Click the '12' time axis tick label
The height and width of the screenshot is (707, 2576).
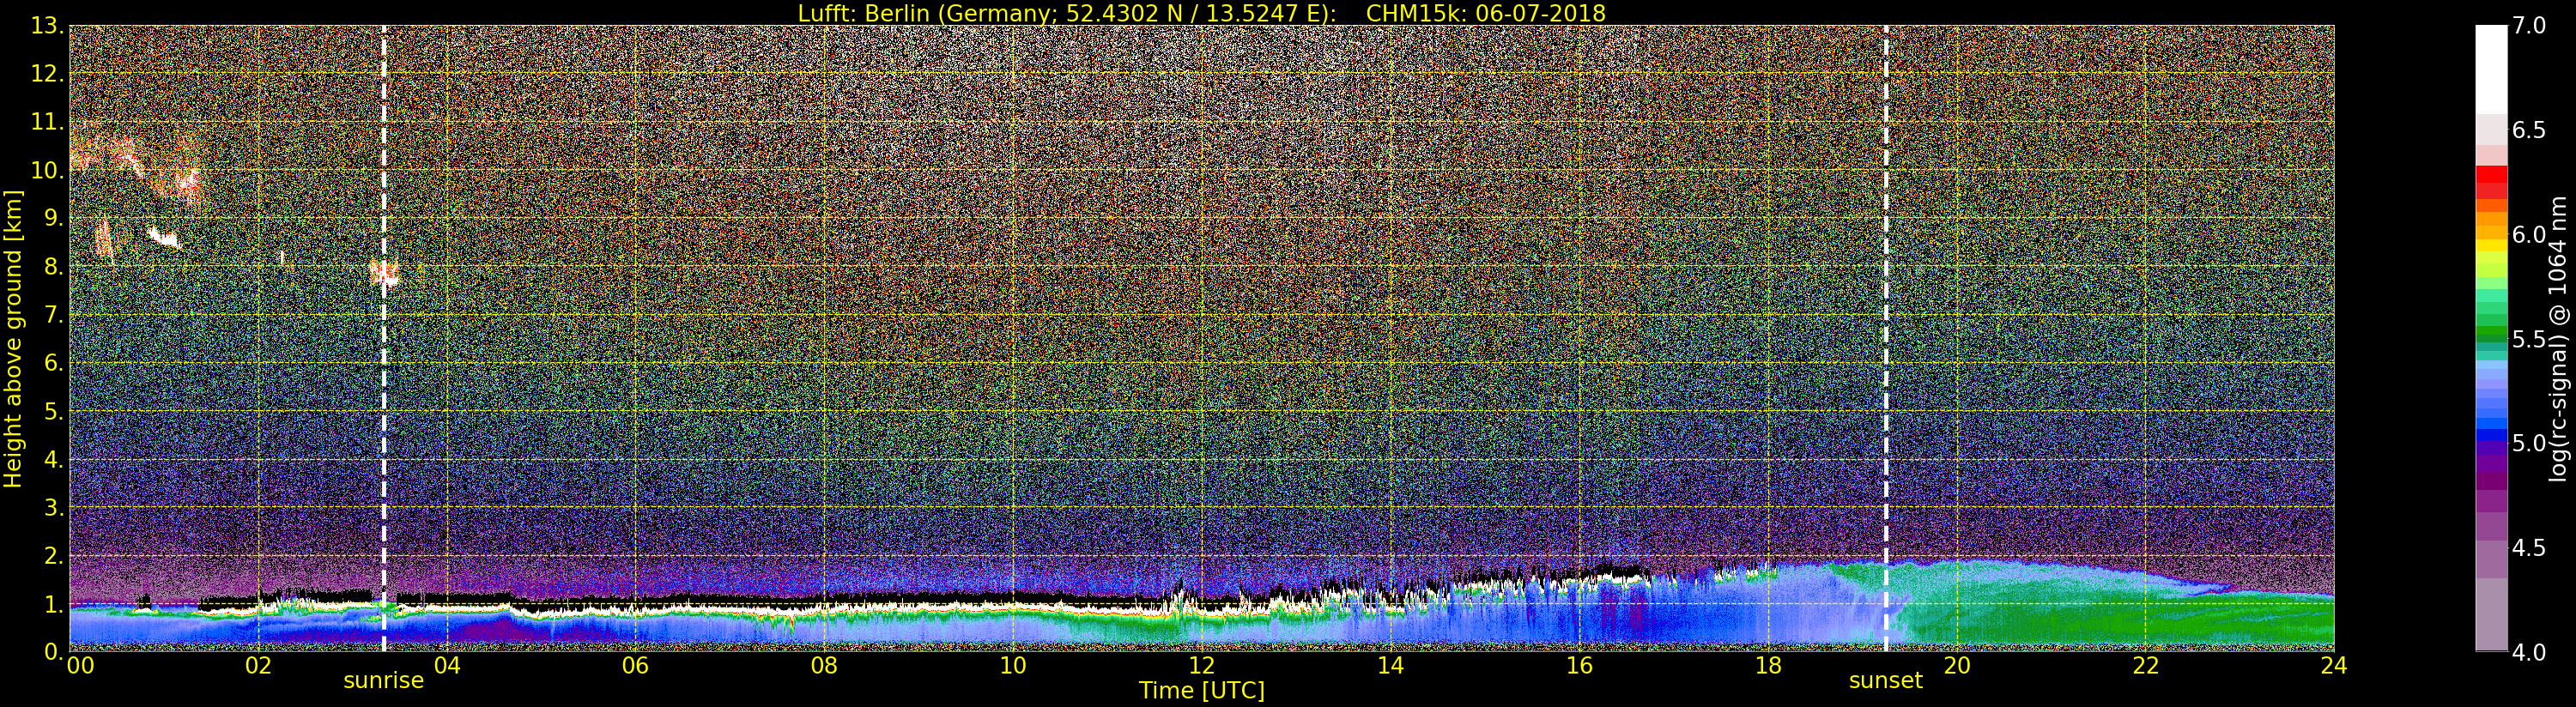1202,665
